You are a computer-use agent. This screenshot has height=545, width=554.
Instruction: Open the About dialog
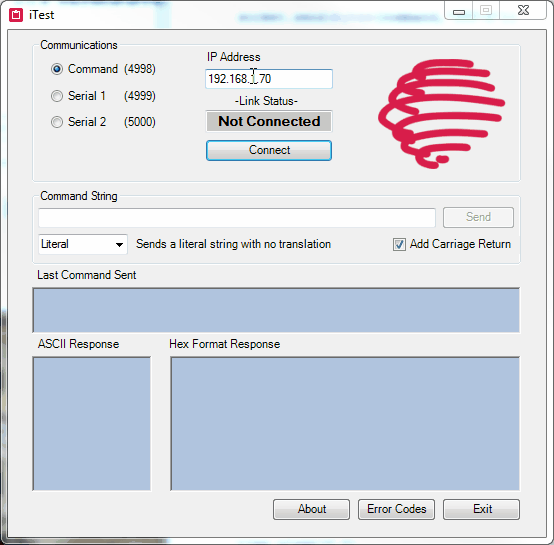[x=311, y=509]
